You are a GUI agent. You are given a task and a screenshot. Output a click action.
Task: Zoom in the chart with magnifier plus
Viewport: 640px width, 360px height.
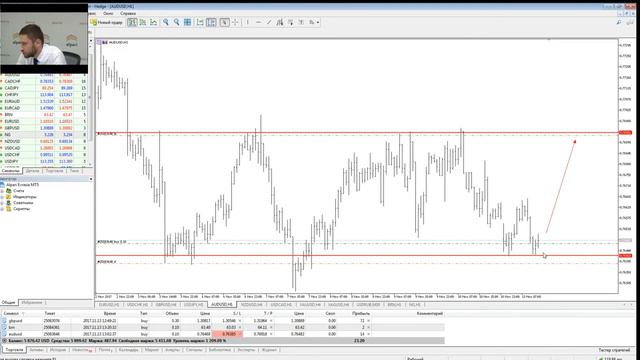pyautogui.click(x=166, y=22)
